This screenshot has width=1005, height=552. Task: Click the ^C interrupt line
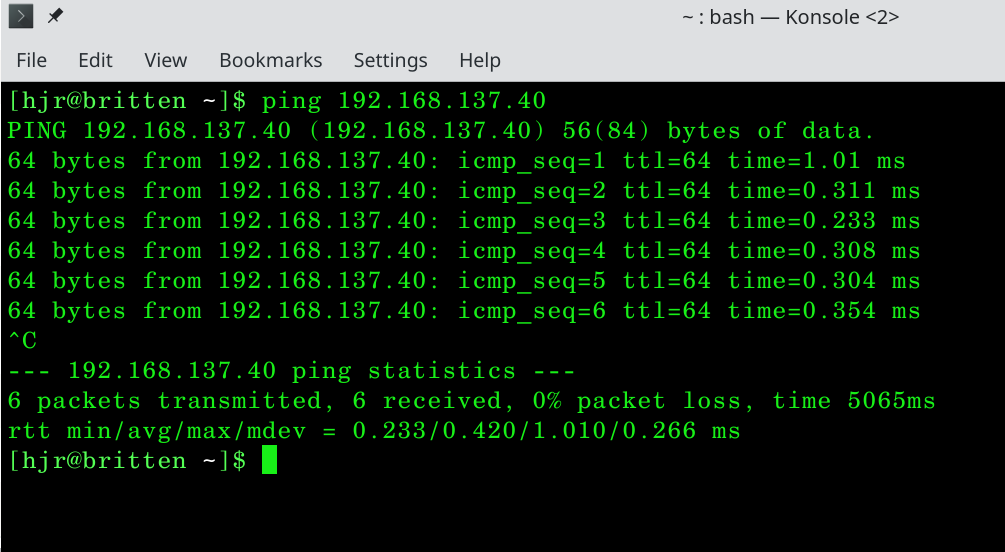[x=22, y=341]
